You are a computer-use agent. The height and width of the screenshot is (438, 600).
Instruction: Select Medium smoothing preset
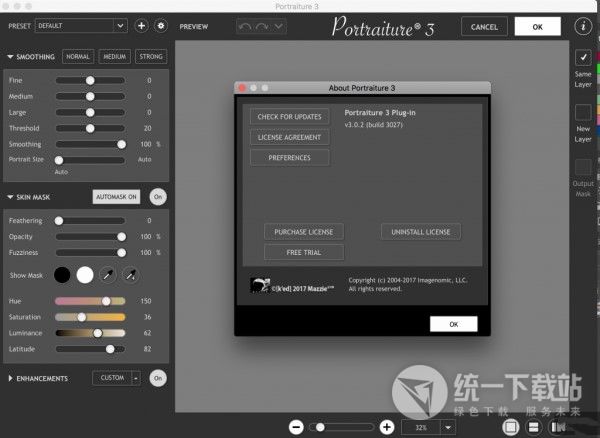point(114,57)
